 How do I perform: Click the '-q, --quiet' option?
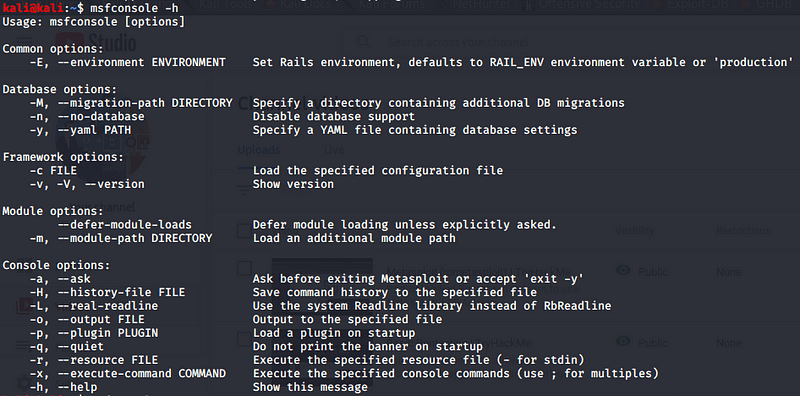coord(67,346)
